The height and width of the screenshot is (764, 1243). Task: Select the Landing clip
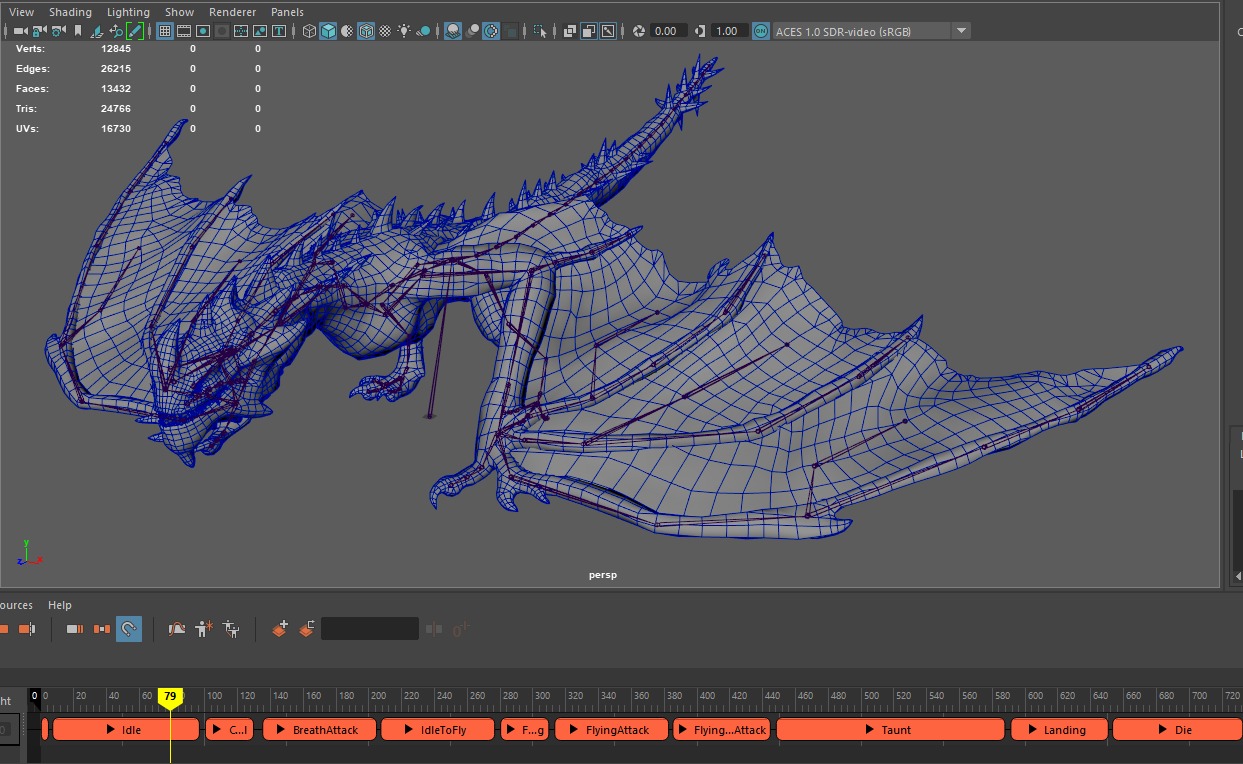point(1059,730)
